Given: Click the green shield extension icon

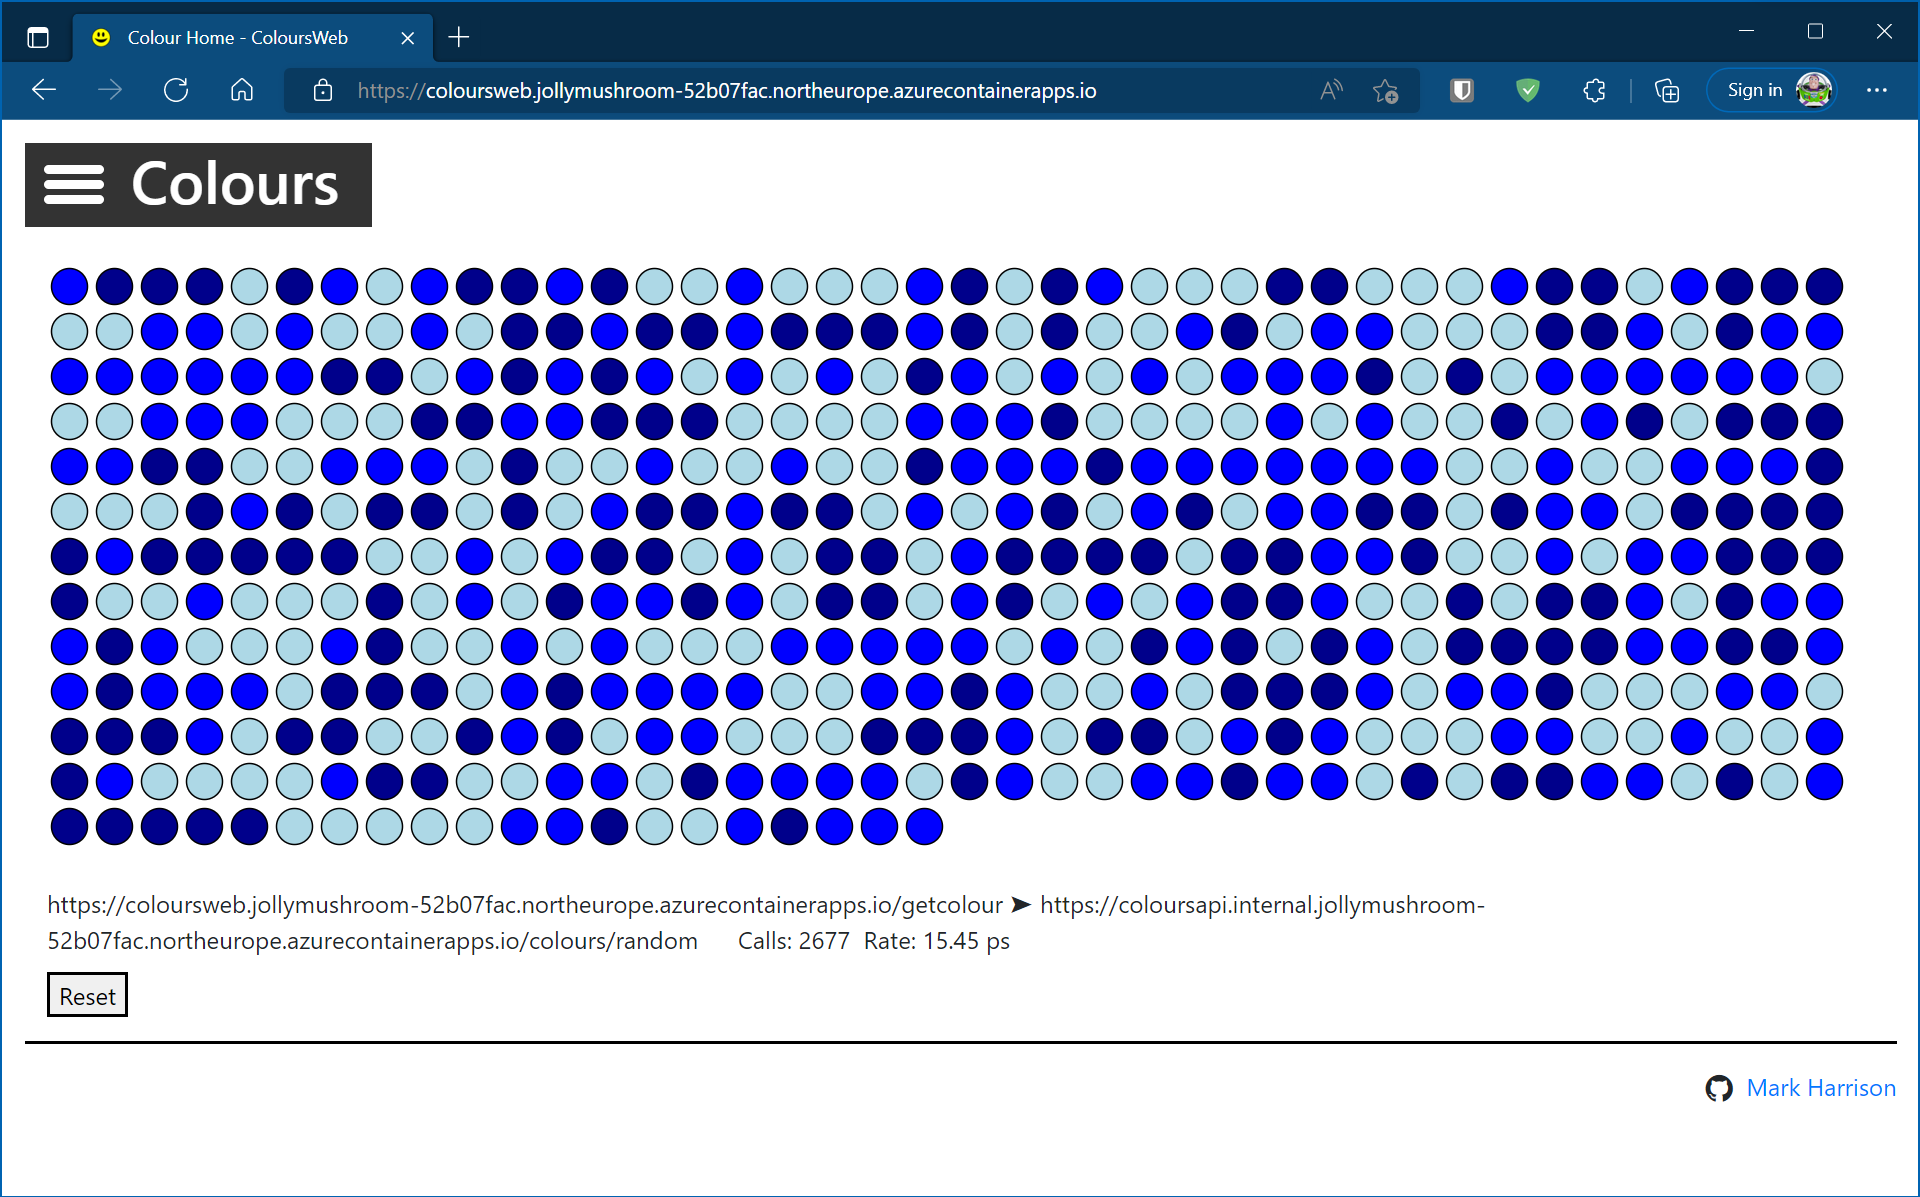Looking at the screenshot, I should [1527, 90].
